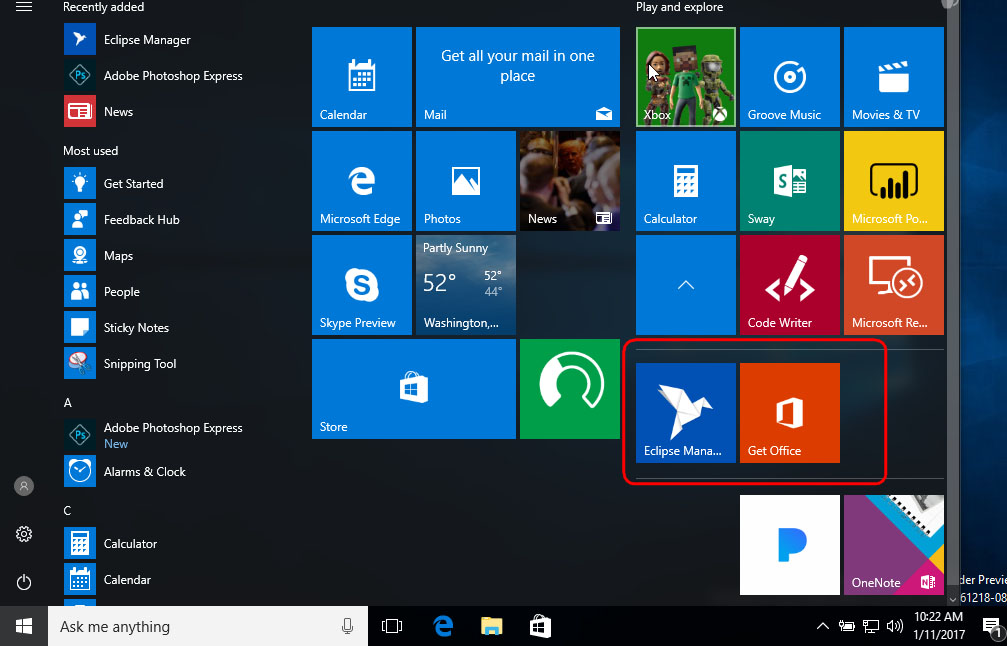Viewport: 1007px width, 646px height.
Task: Jump to letter A app index
Action: (x=67, y=403)
